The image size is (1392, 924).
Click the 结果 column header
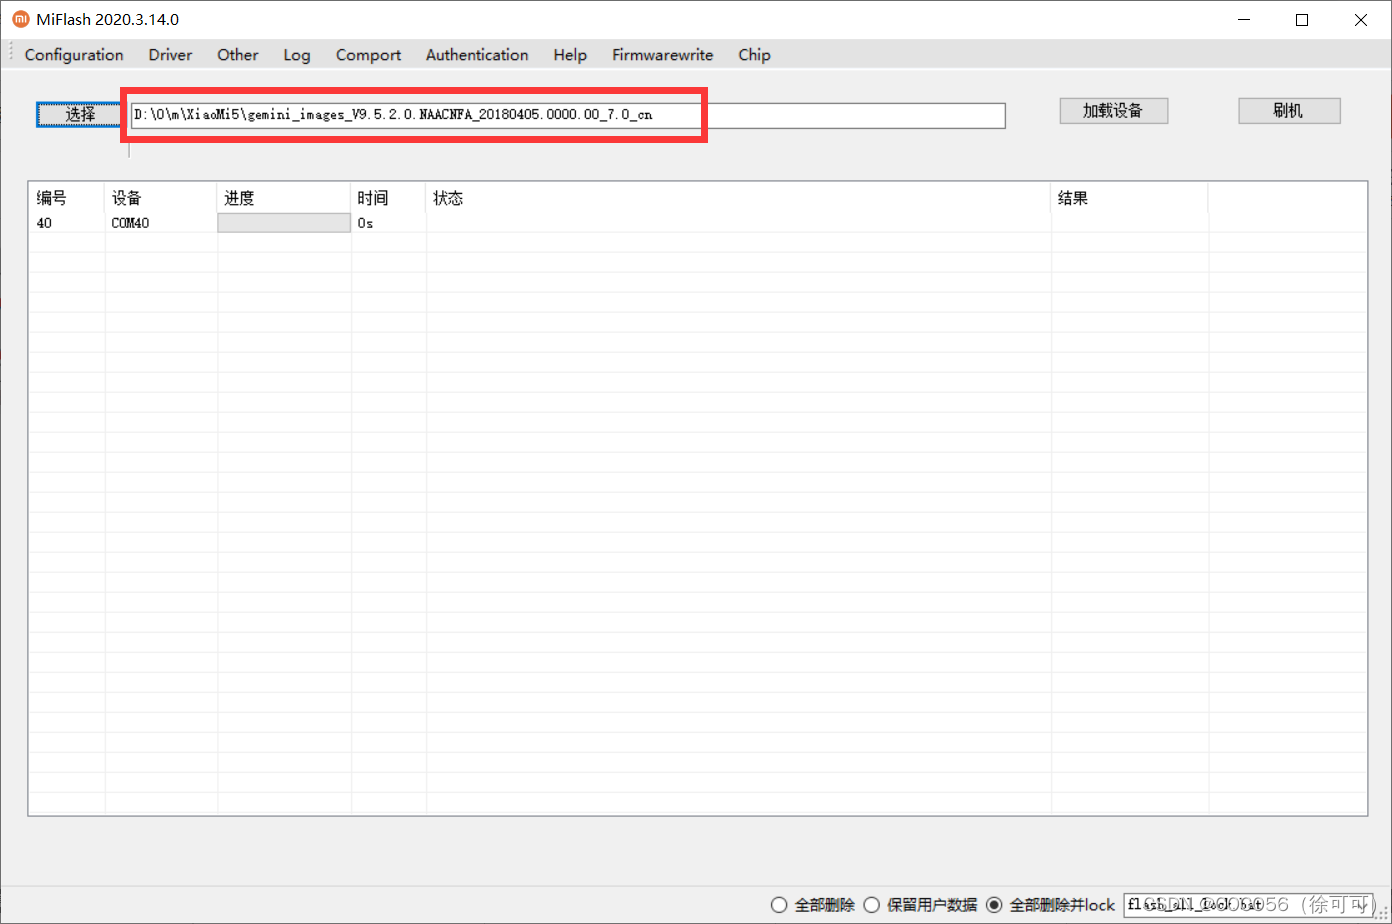[x=1129, y=198]
